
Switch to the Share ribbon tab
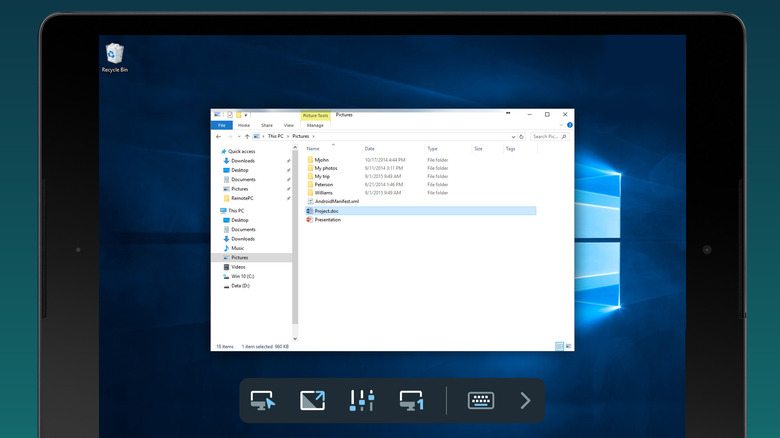coord(267,125)
